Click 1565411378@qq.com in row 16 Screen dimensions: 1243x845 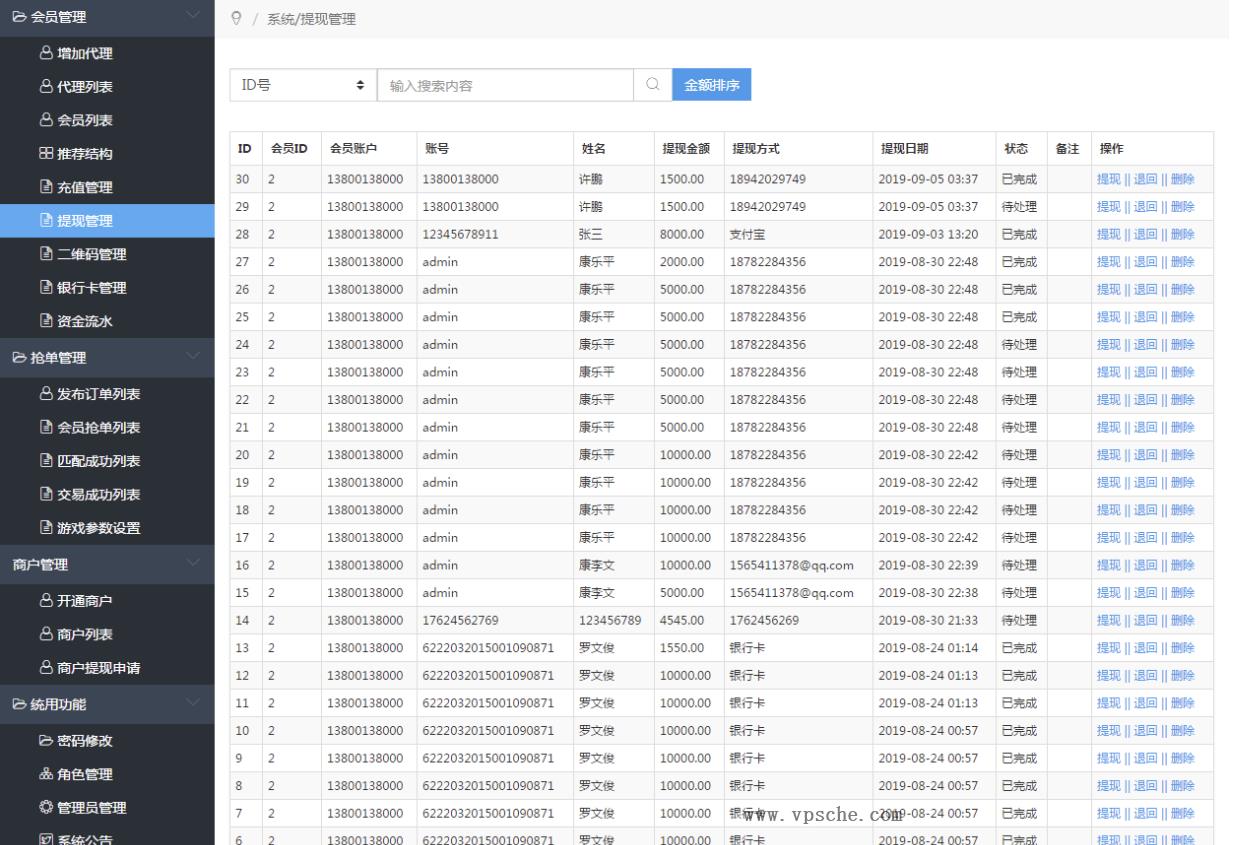[791, 565]
